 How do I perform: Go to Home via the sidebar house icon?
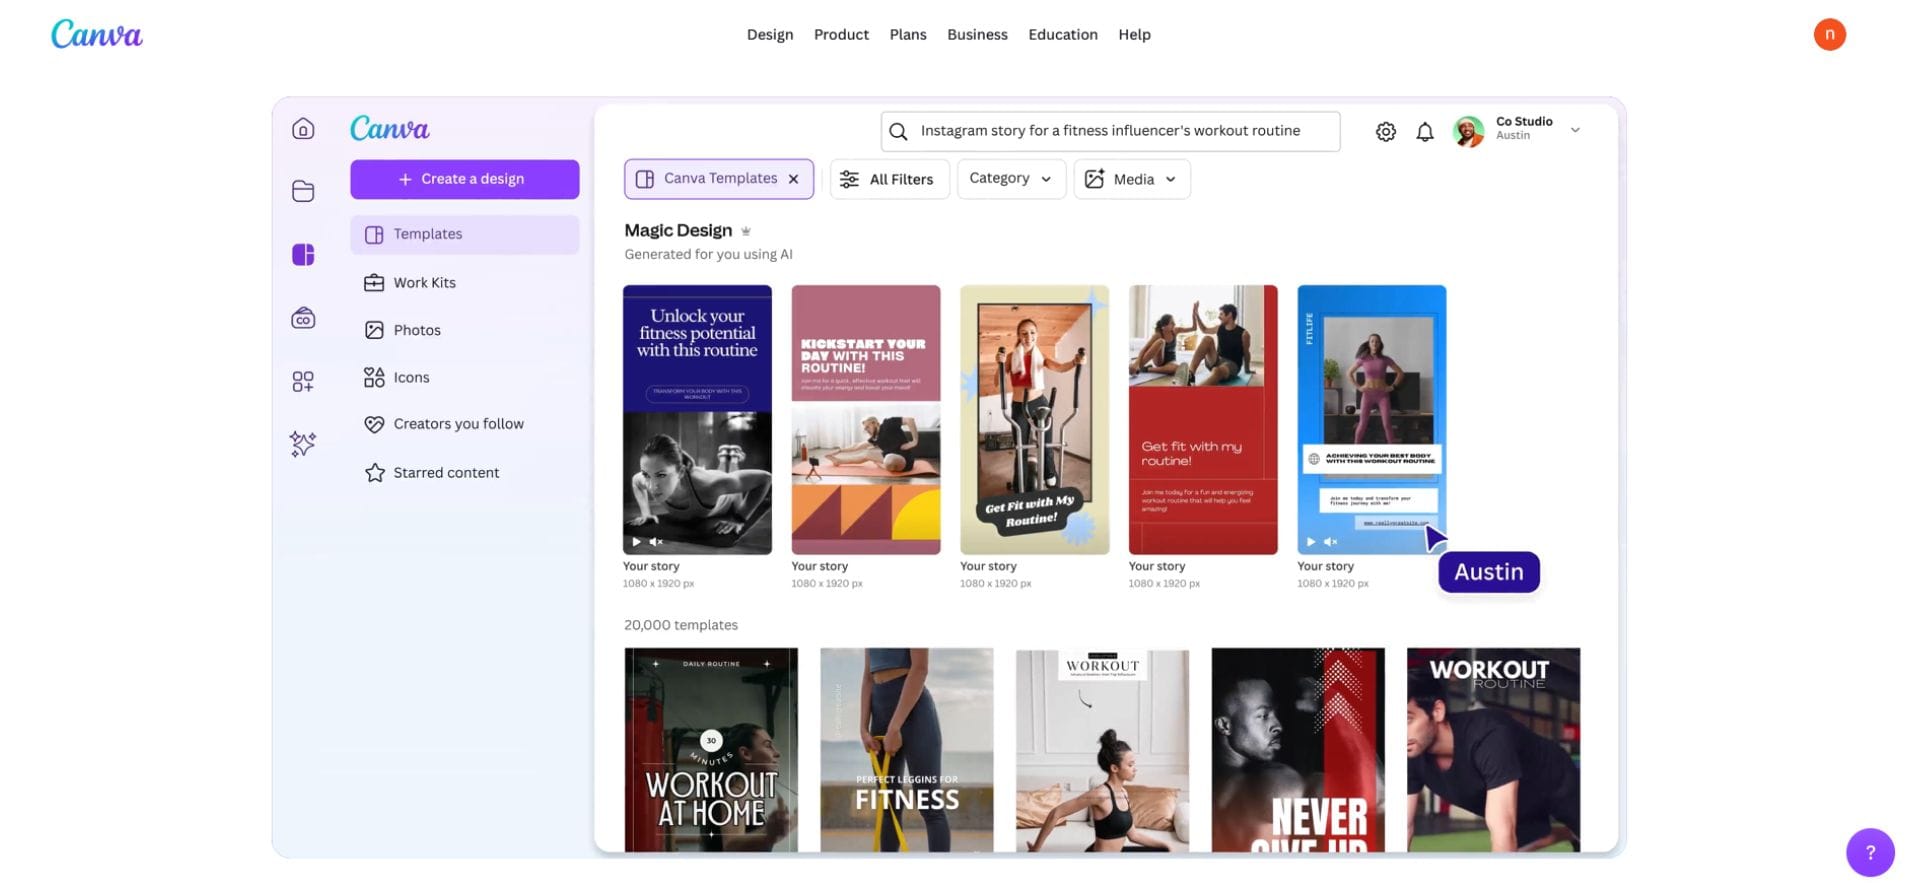(303, 129)
